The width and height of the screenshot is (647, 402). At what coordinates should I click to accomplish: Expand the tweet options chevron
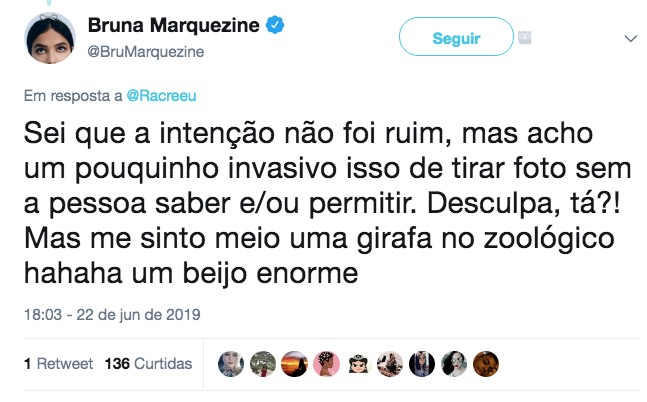[630, 39]
